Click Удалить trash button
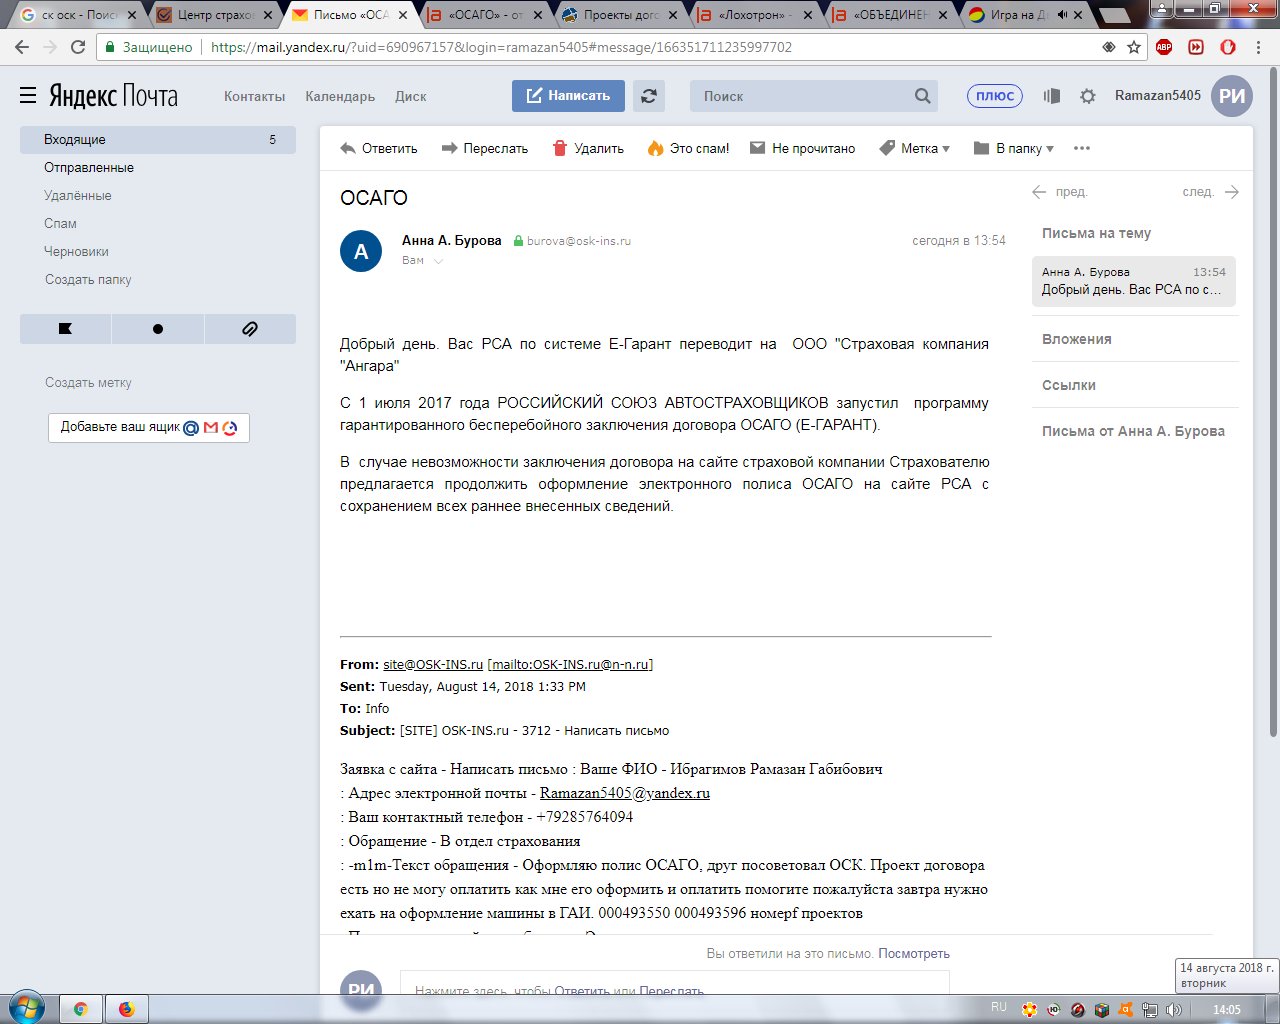1280x1024 pixels. (588, 148)
